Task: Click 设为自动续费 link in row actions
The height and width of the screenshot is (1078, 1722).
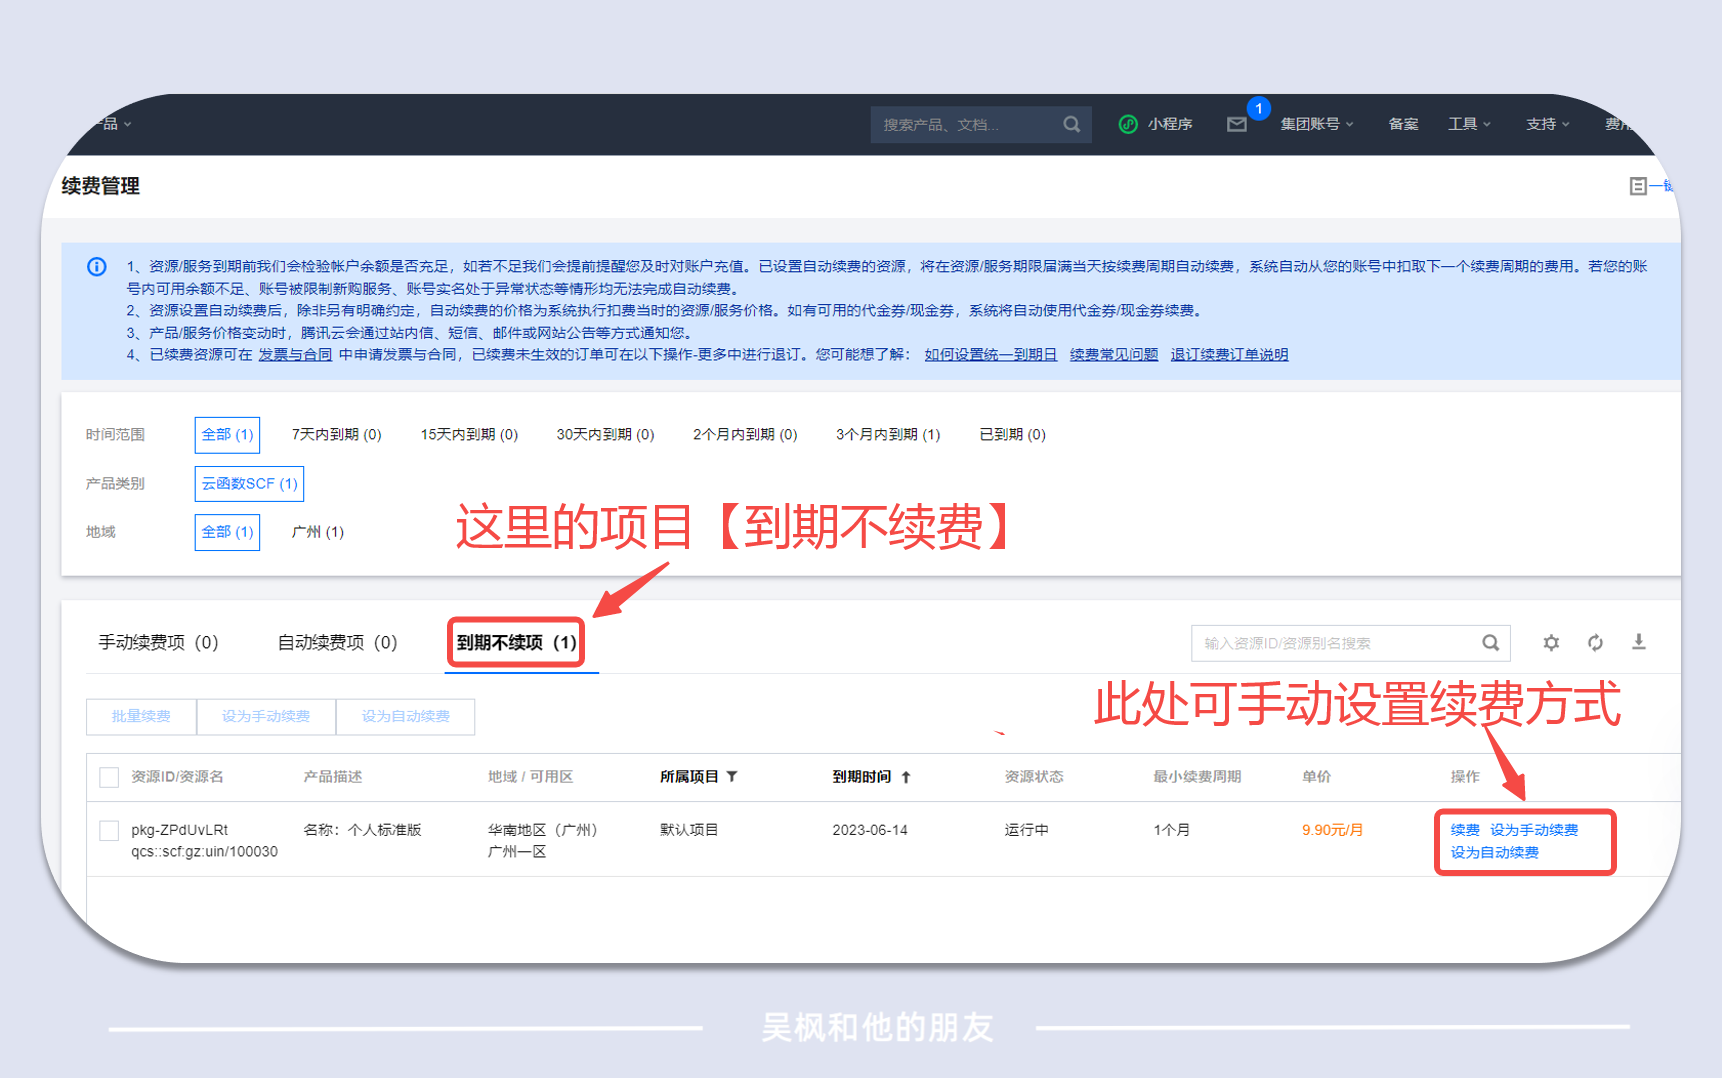Action: coord(1494,853)
